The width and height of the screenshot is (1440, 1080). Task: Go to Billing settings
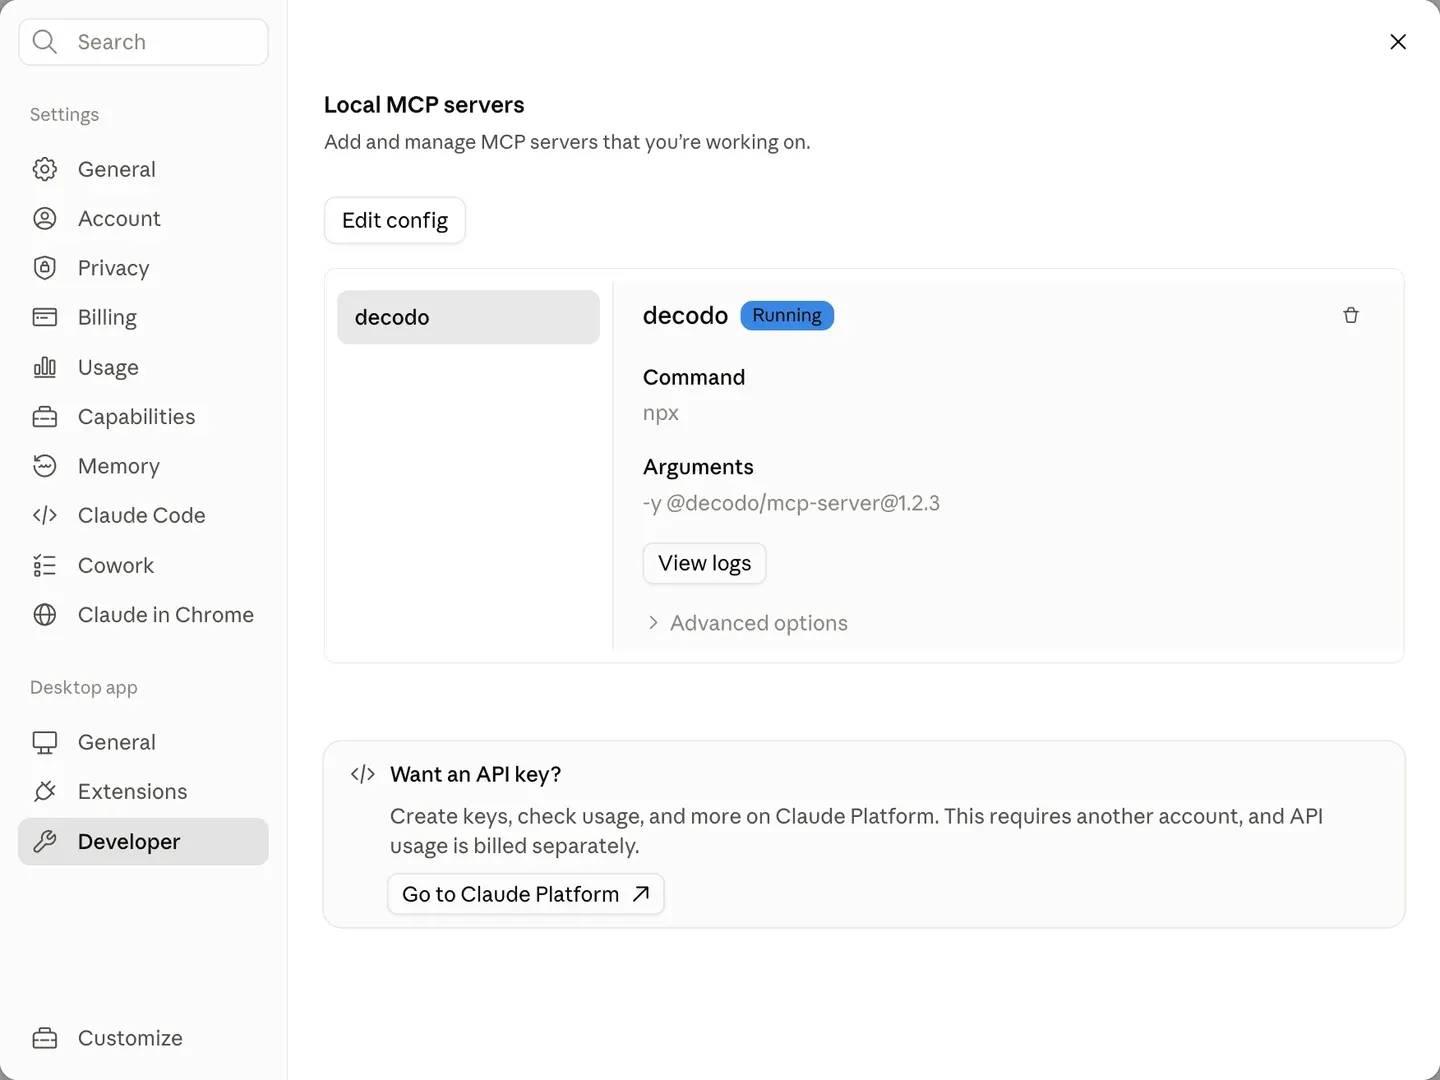pyautogui.click(x=143, y=317)
